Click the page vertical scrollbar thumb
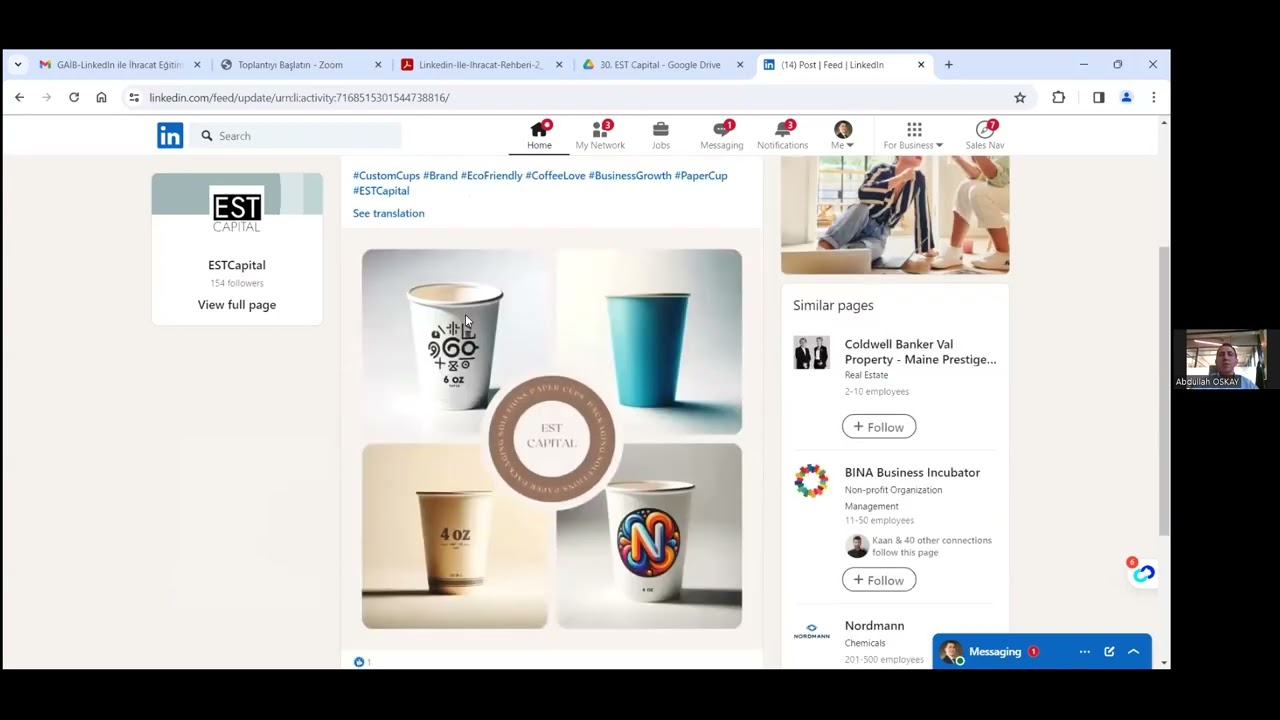Screen dimensions: 1280x720 (1163, 390)
